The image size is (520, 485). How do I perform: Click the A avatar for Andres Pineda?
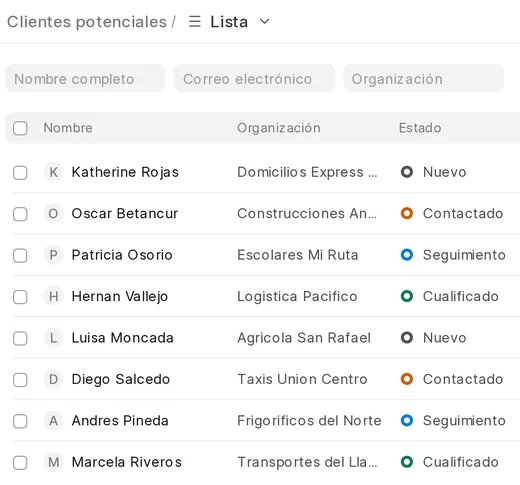[53, 421]
